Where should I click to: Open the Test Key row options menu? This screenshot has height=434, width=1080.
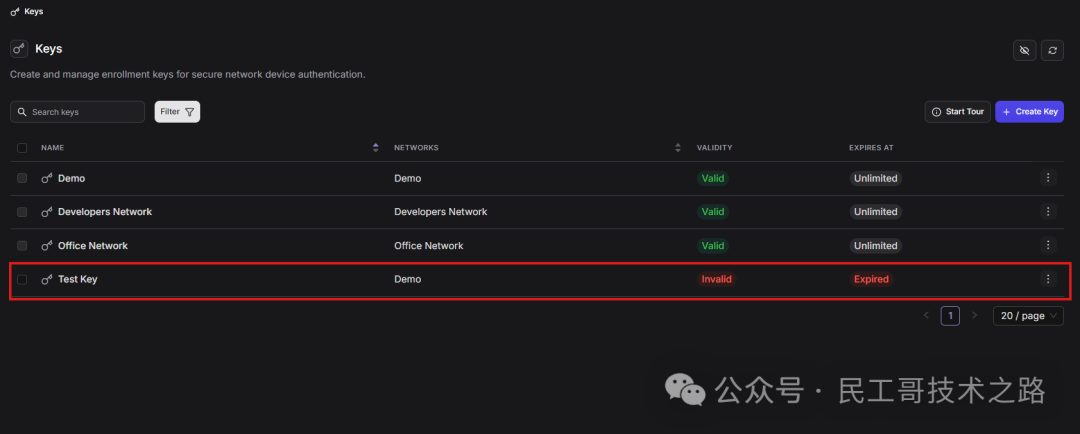pyautogui.click(x=1047, y=279)
